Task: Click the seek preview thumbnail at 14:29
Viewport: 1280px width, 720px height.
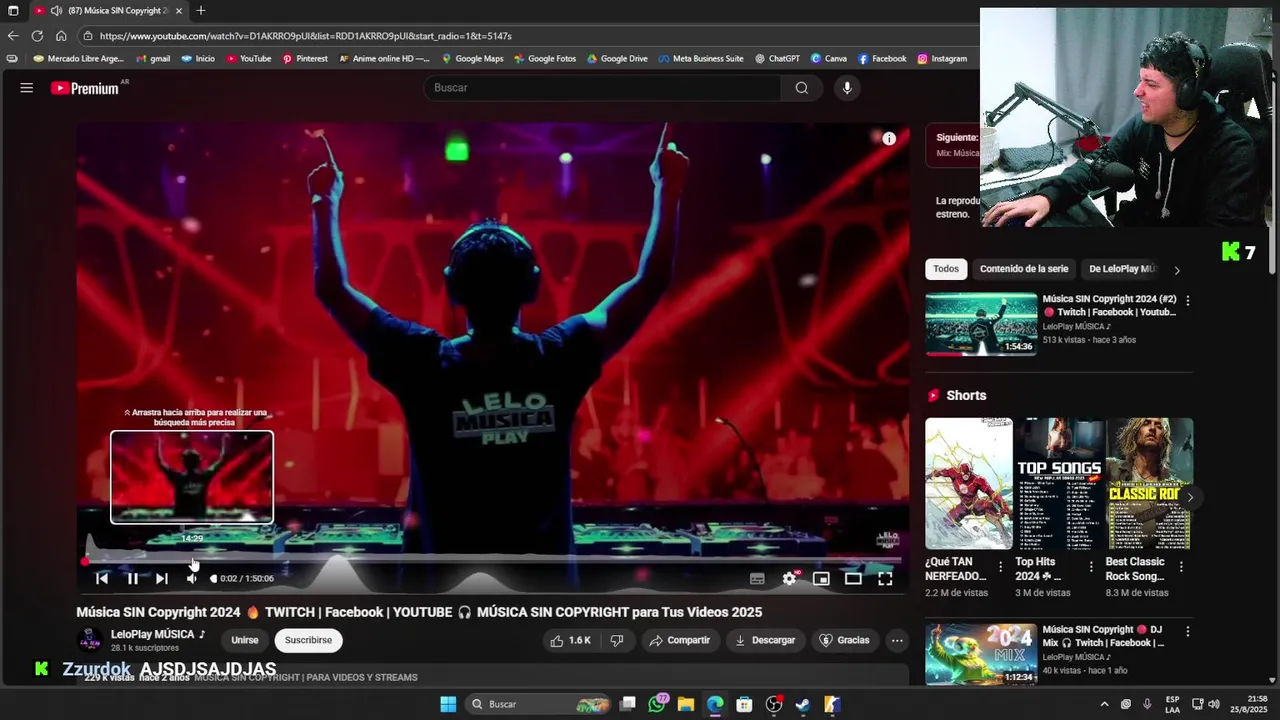Action: click(x=191, y=477)
